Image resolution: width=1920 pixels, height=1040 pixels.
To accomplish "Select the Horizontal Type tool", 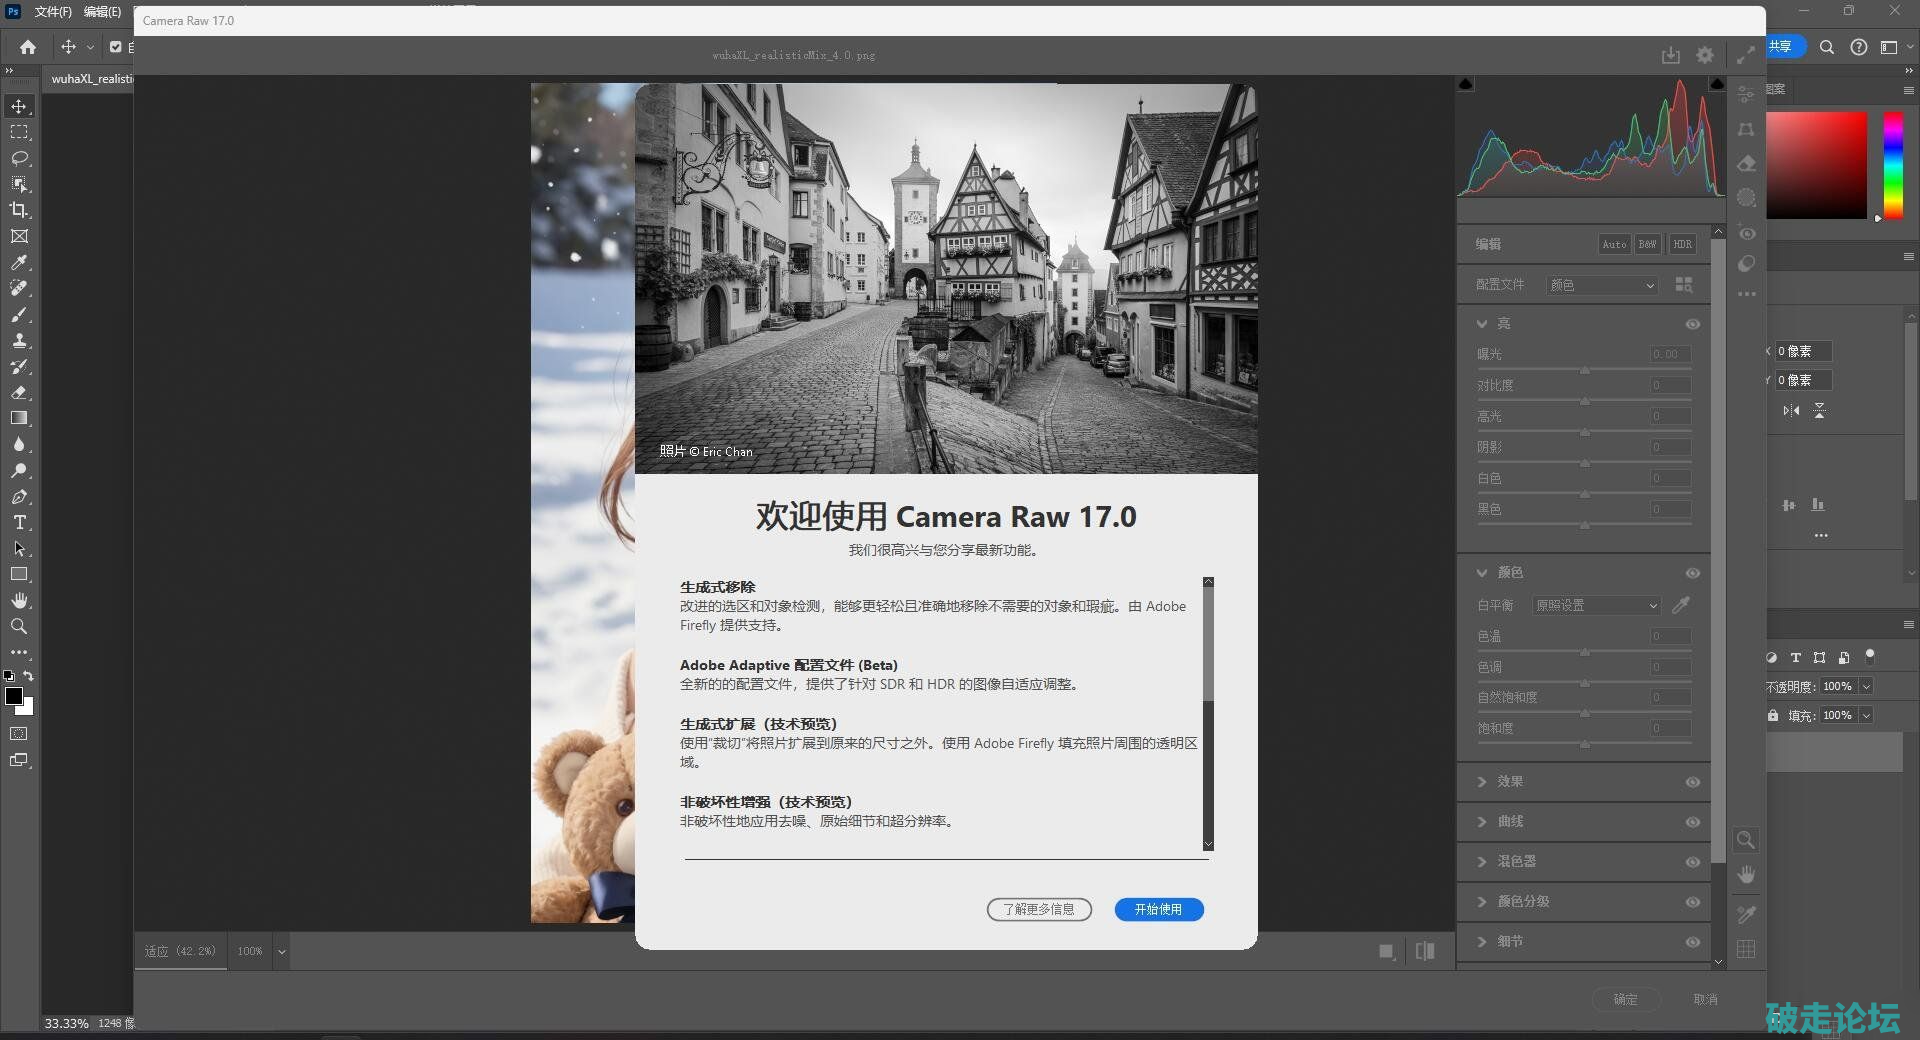I will click(19, 522).
